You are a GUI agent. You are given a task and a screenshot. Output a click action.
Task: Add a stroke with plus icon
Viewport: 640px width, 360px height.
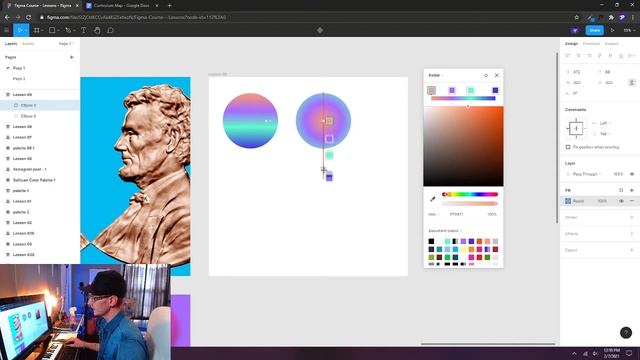pos(632,217)
